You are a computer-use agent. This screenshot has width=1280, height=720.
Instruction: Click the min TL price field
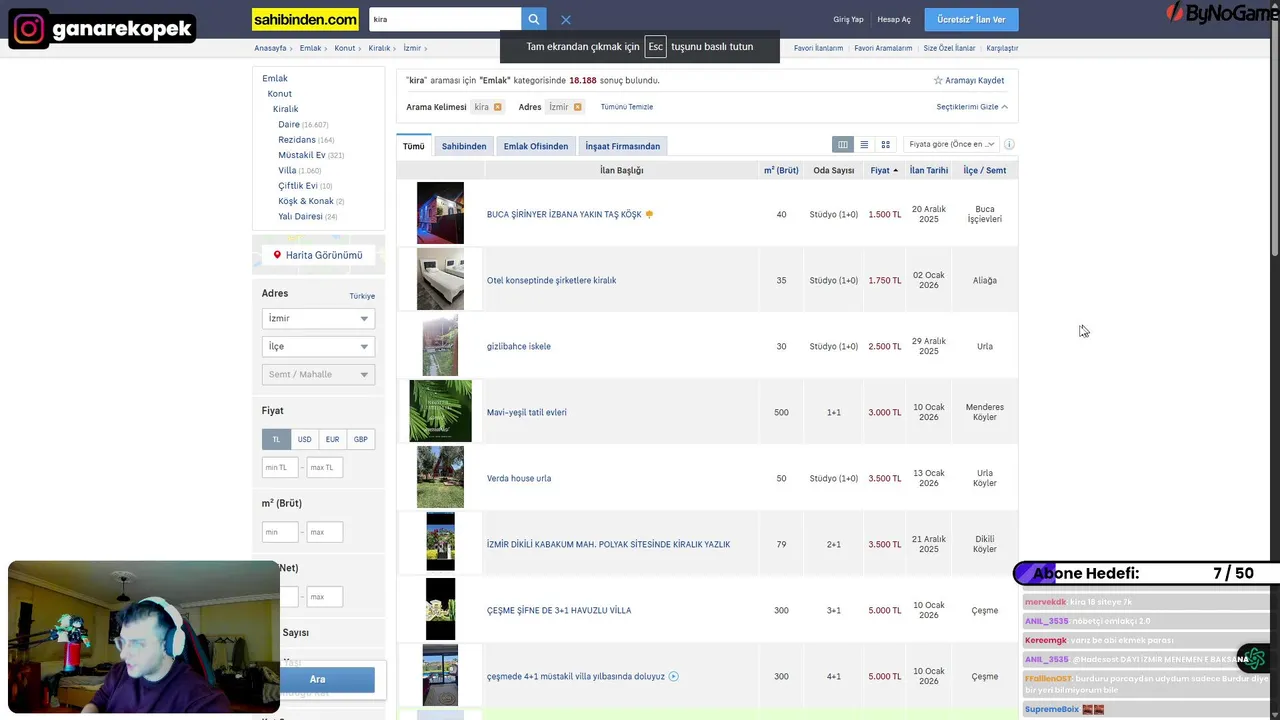point(280,467)
